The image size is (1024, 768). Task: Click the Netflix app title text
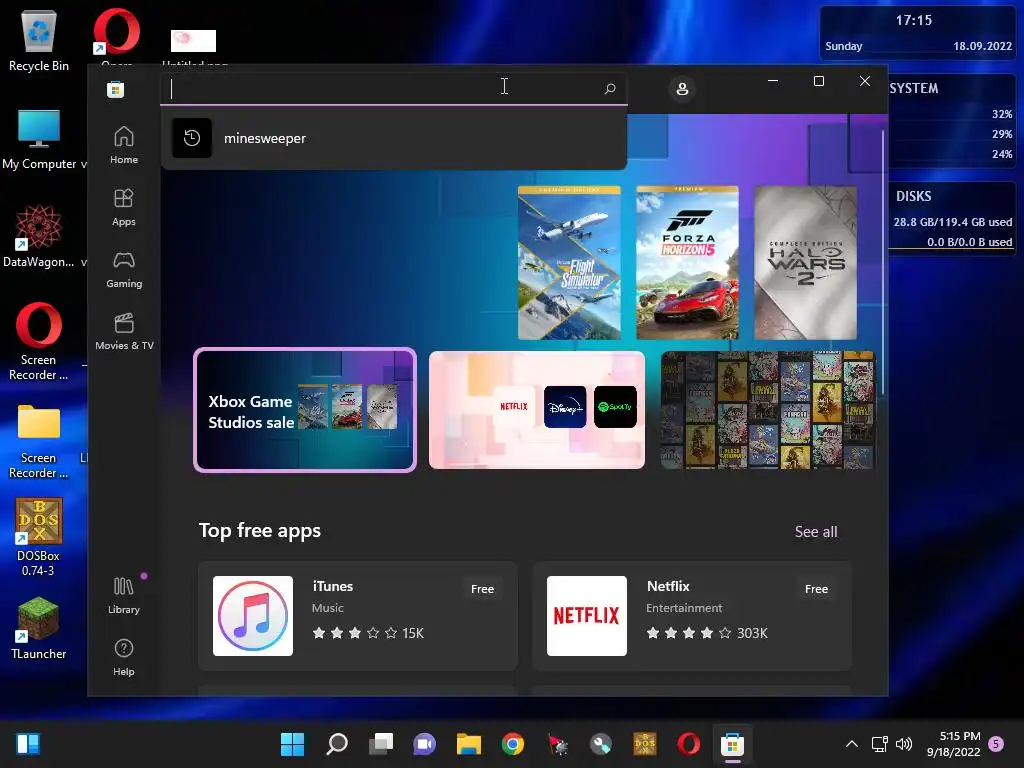click(668, 586)
